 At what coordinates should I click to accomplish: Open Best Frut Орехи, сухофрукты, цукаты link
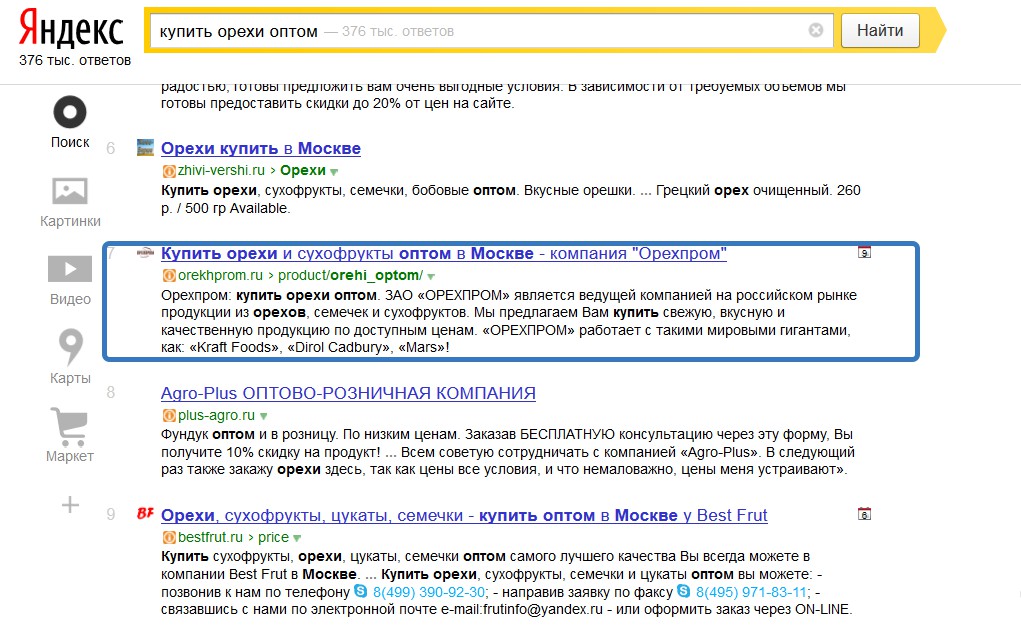pyautogui.click(x=464, y=515)
